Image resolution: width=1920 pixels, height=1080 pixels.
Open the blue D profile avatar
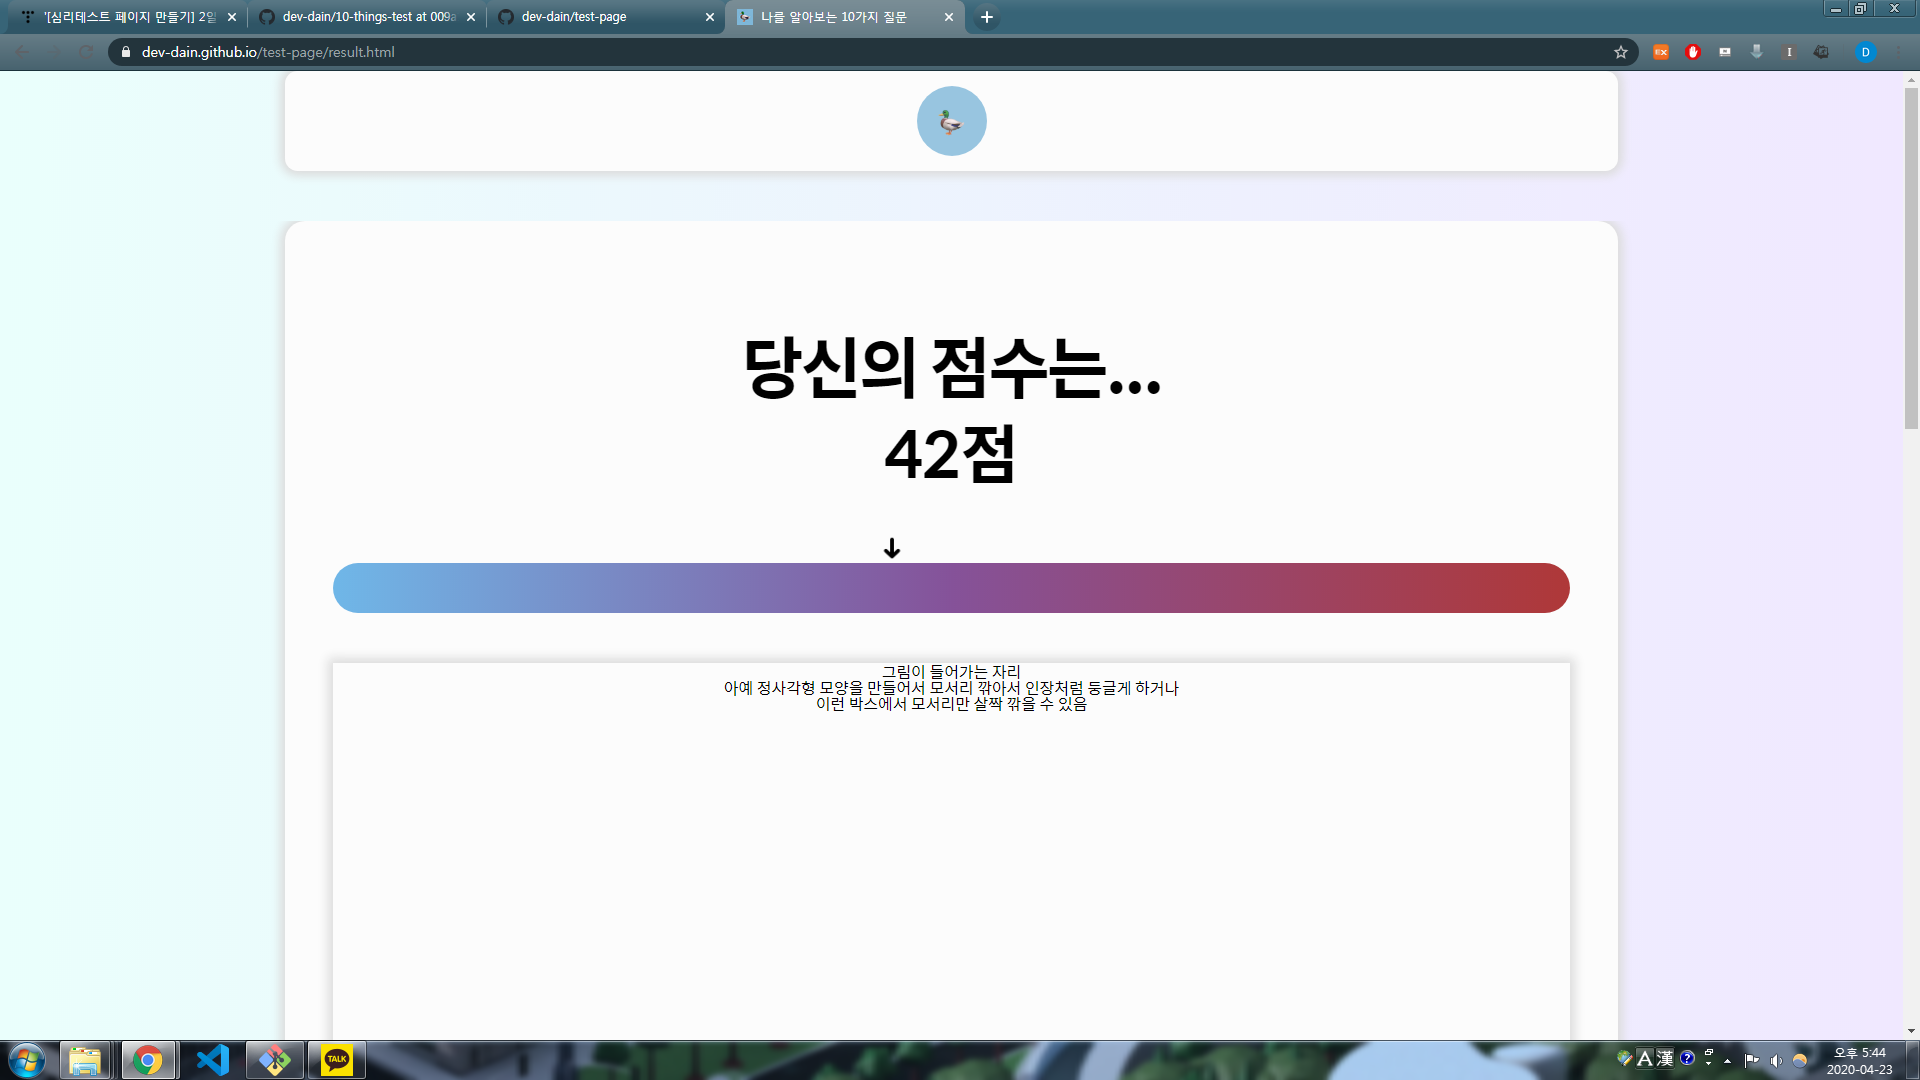(x=1865, y=52)
